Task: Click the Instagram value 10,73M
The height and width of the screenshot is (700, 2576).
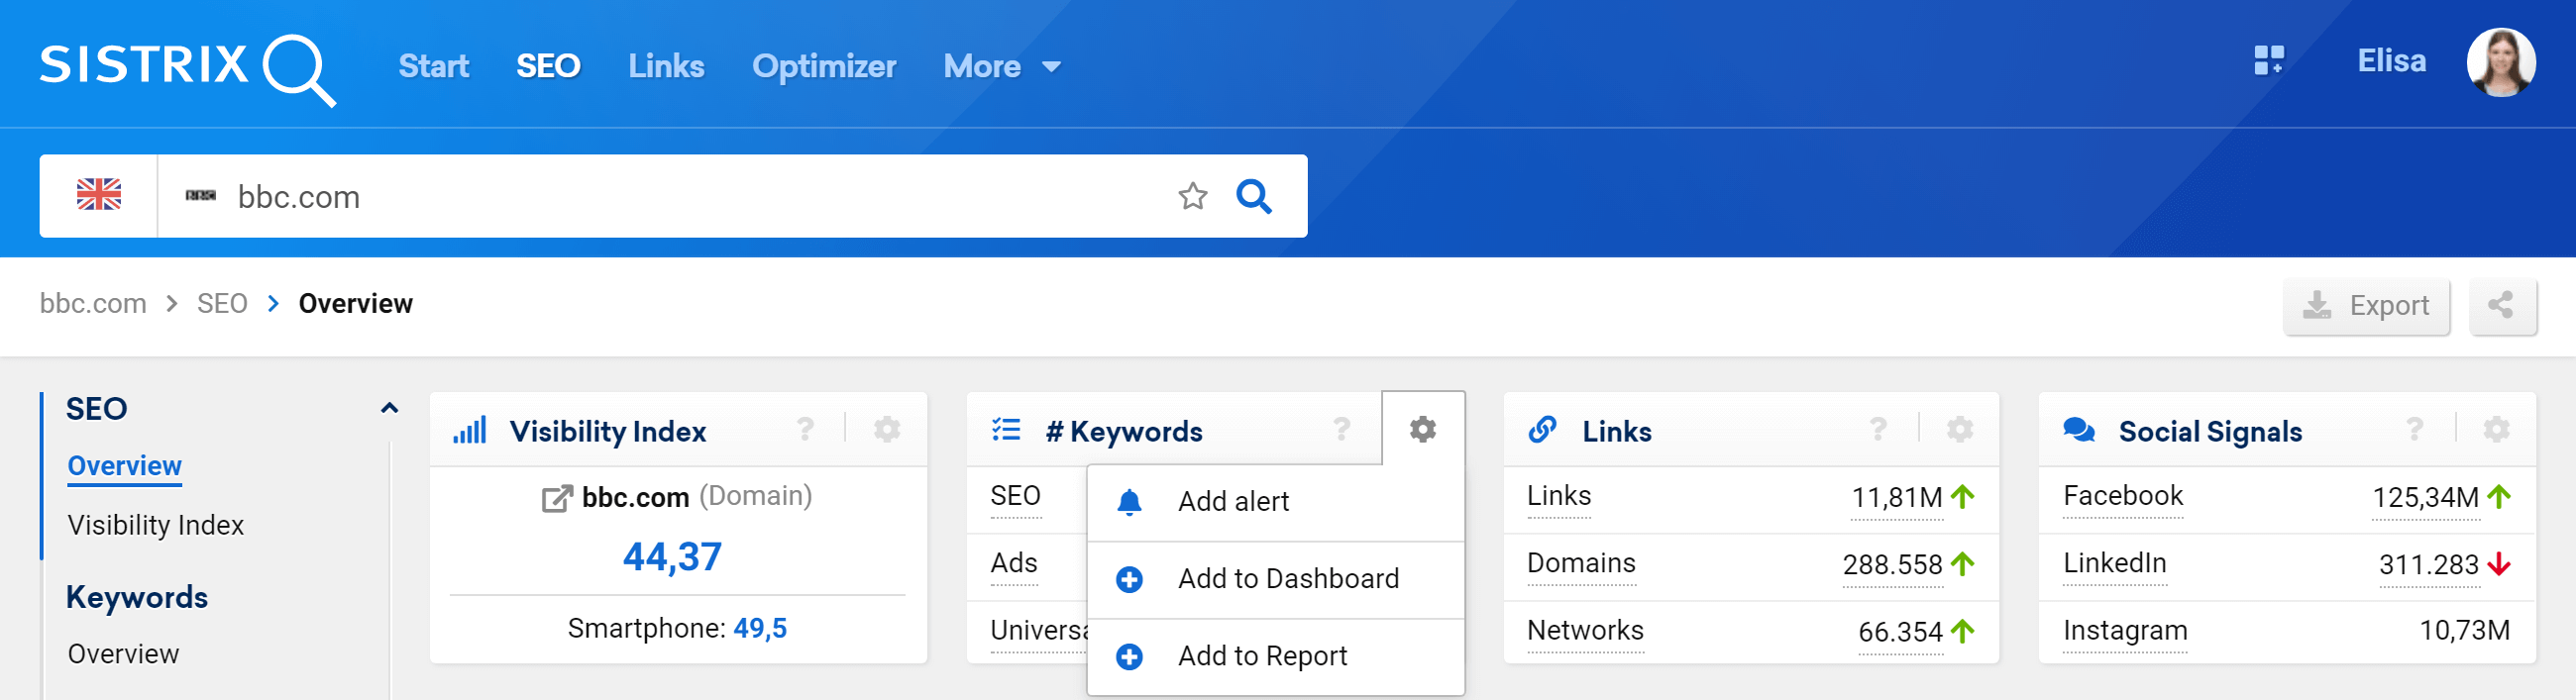Action: pos(2464,630)
